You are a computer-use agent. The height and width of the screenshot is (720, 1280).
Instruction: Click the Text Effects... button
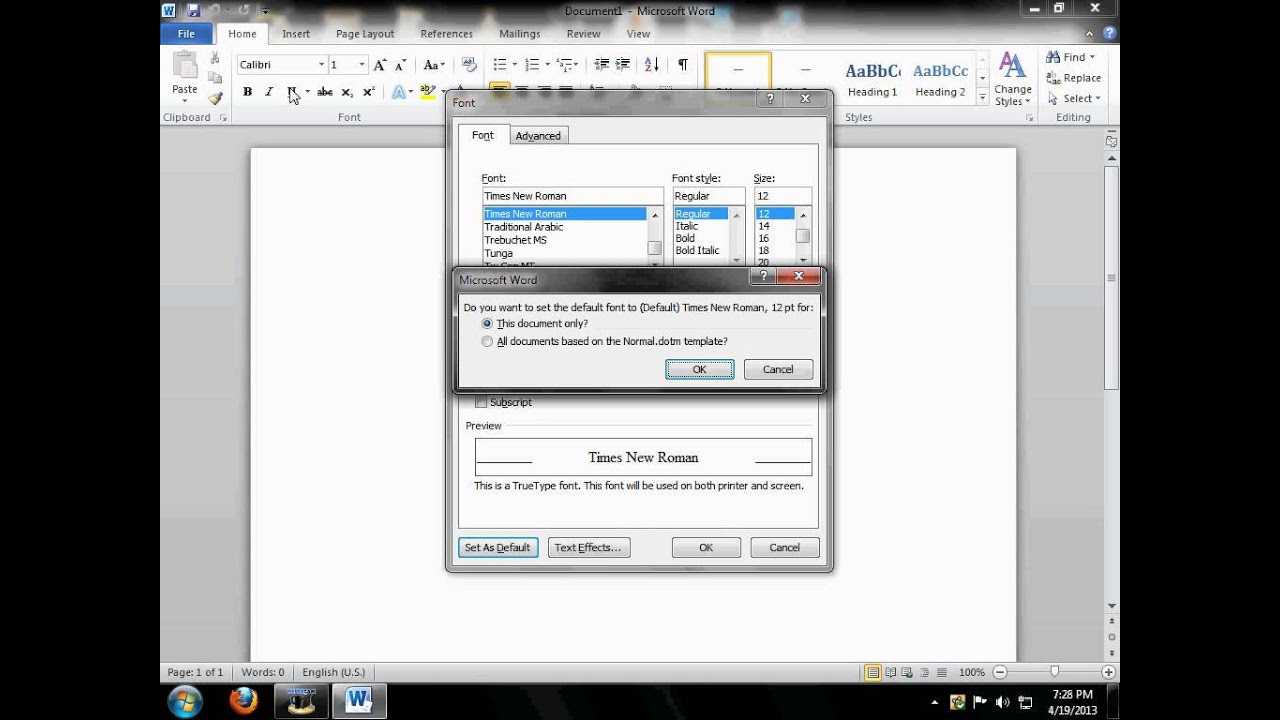click(588, 548)
